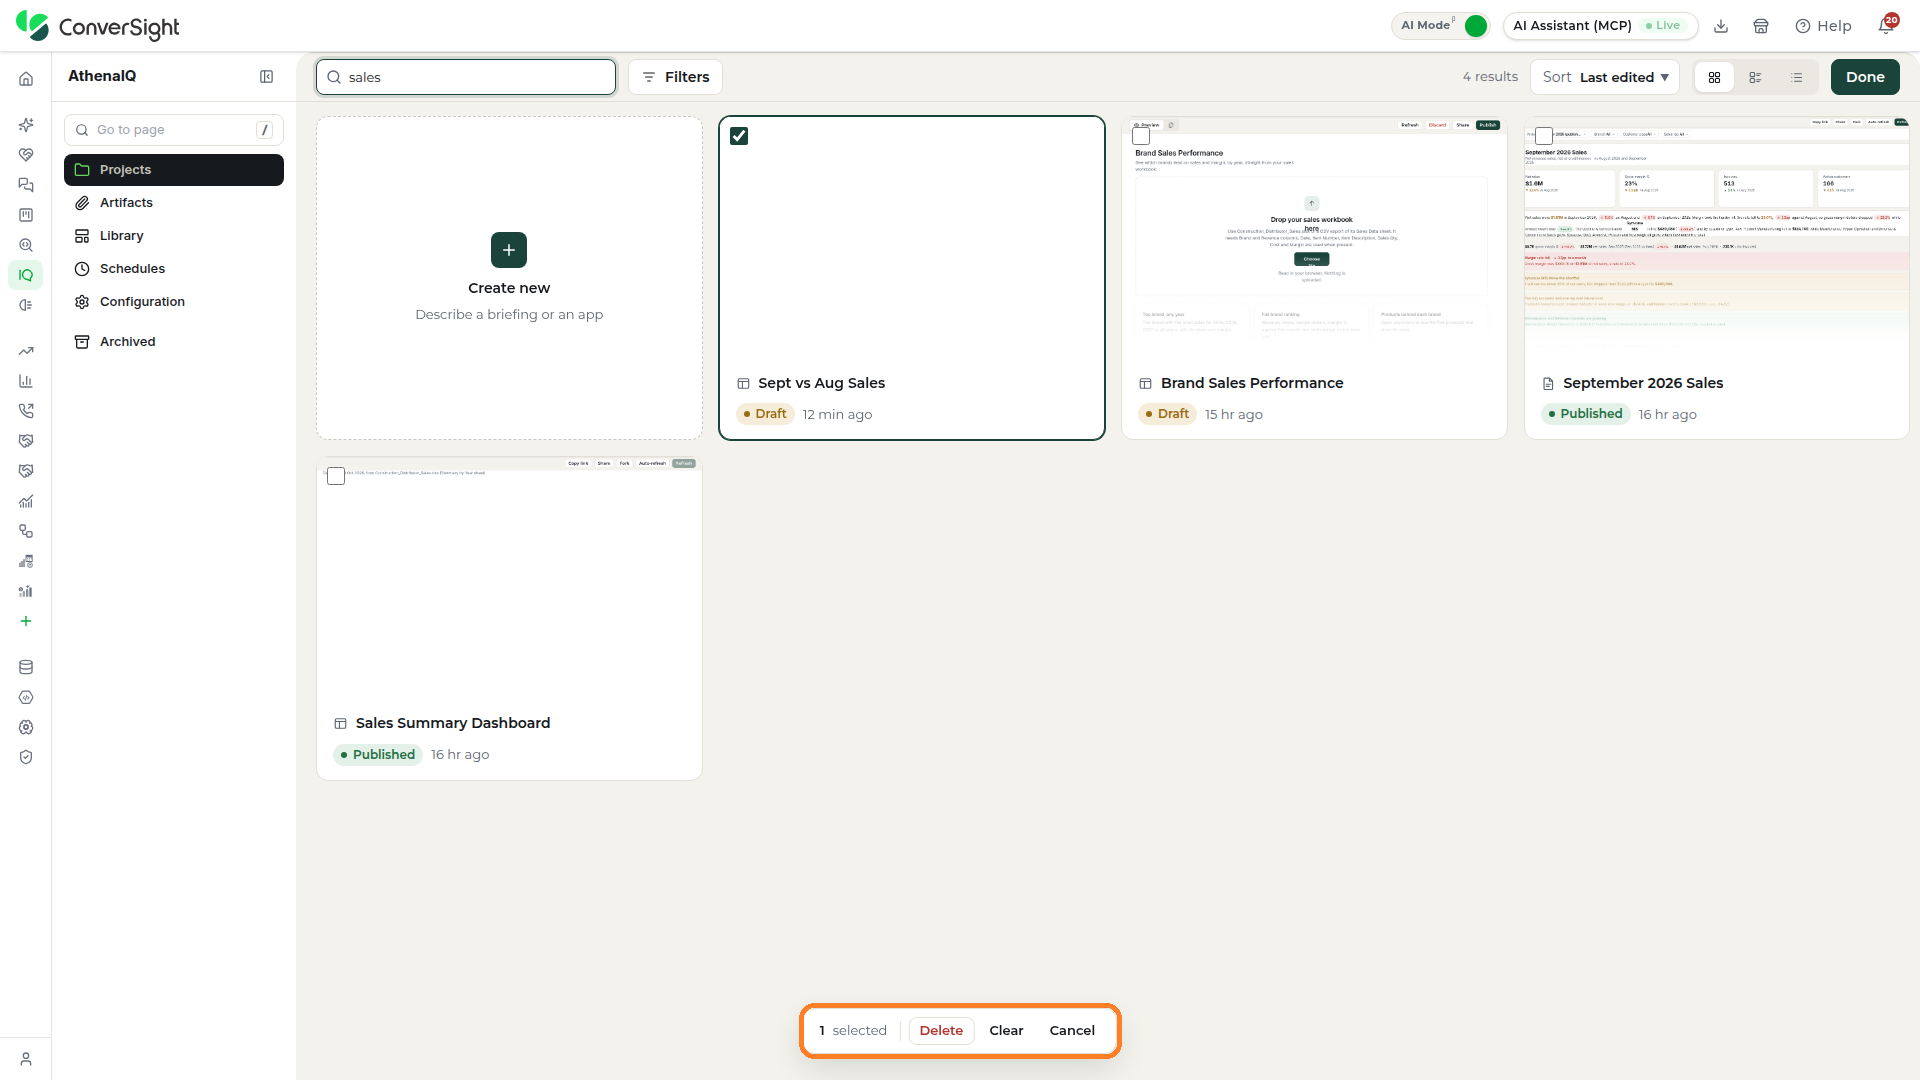Open the trending arrow icon in rail

coord(26,351)
